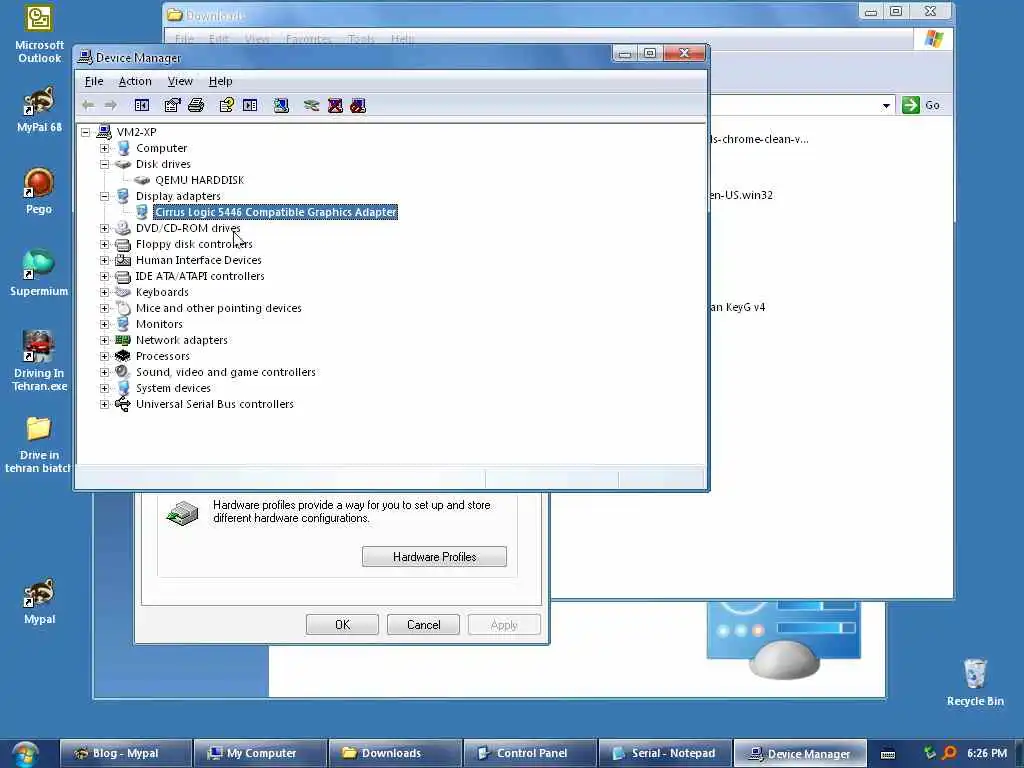The width and height of the screenshot is (1024, 768).
Task: Select Cirrus Logic 5446 Compatible Graphics Adapter
Action: (276, 212)
